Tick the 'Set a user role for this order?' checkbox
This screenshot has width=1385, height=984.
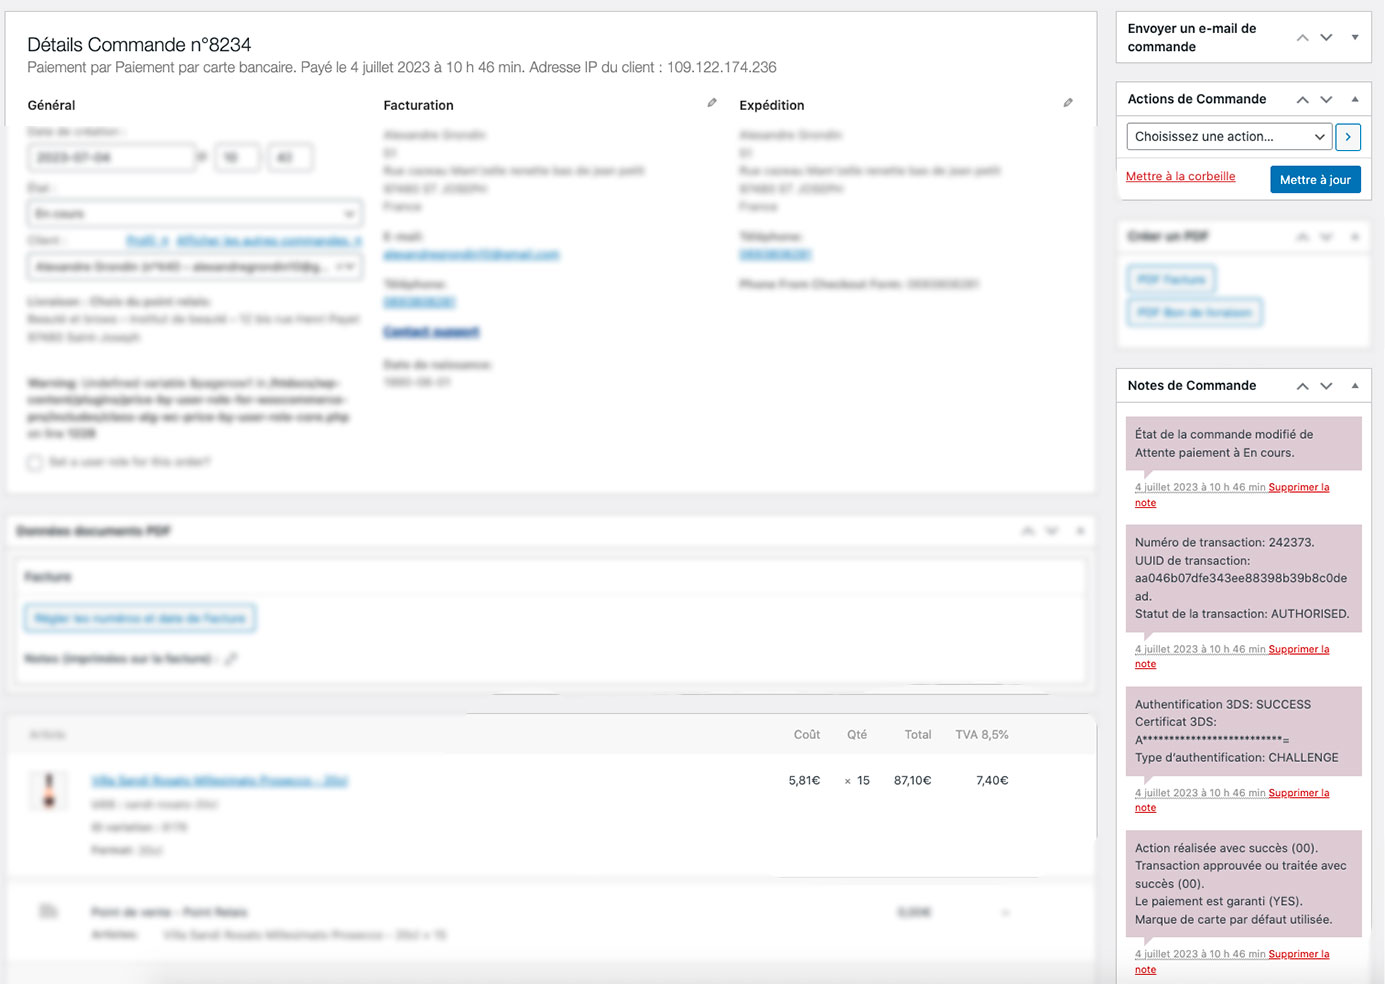35,463
